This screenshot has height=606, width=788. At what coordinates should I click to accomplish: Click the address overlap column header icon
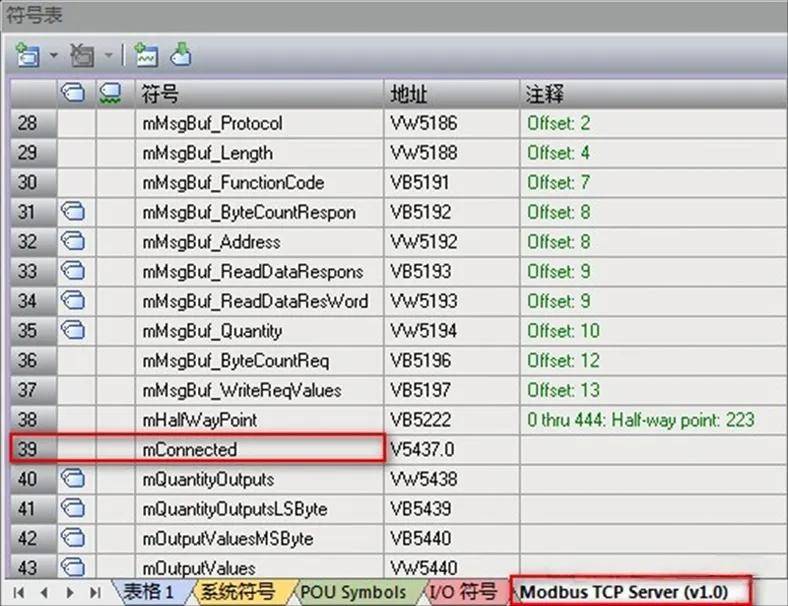pyautogui.click(x=73, y=93)
